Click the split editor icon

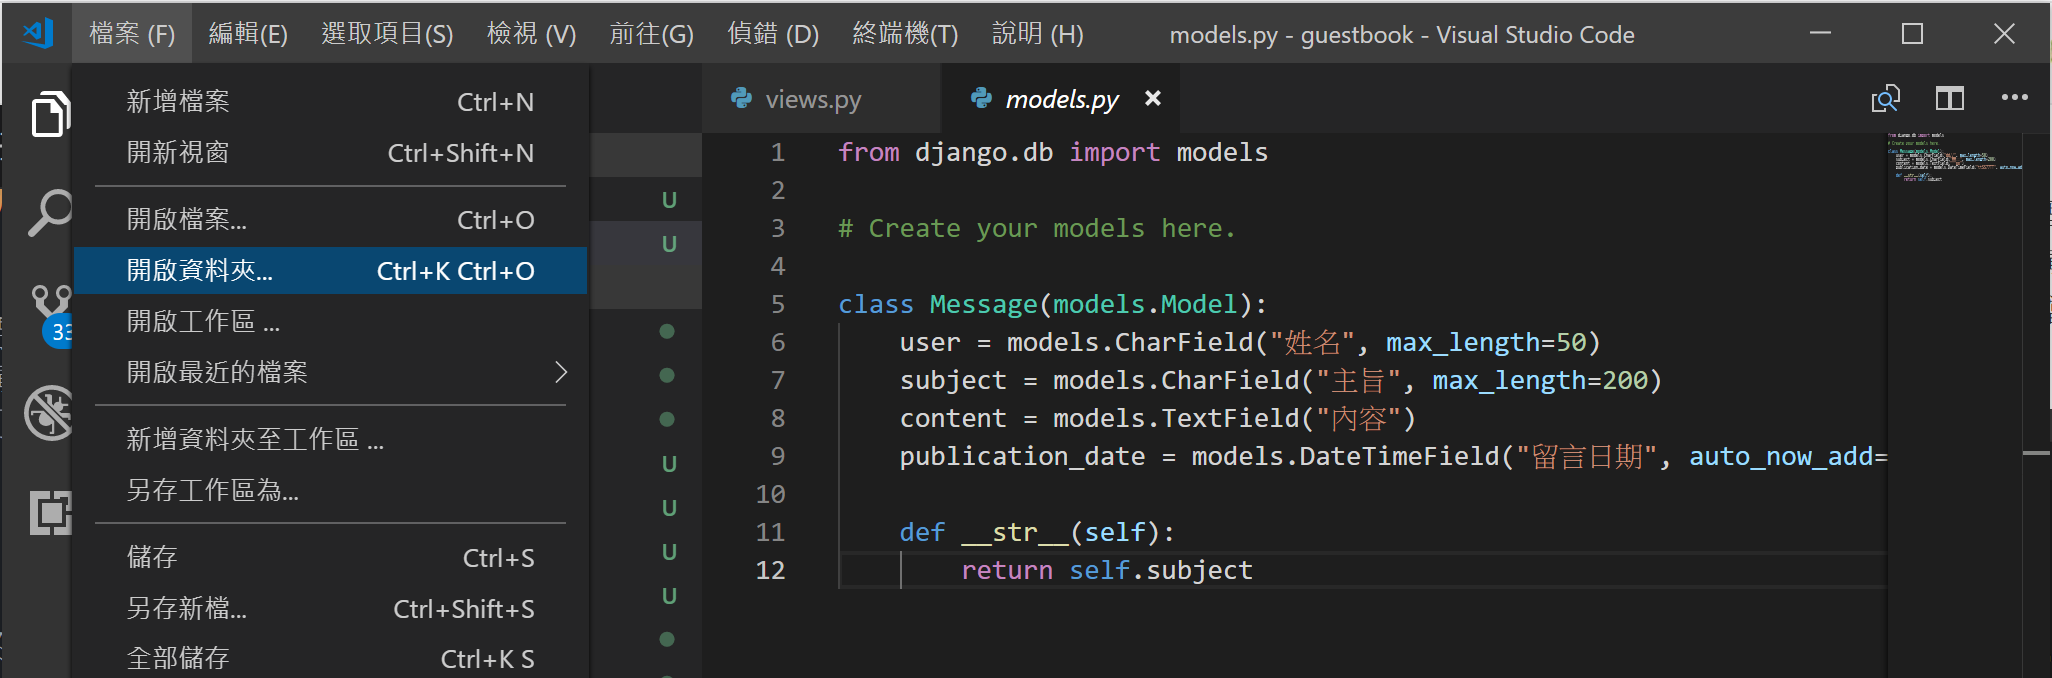click(1949, 98)
